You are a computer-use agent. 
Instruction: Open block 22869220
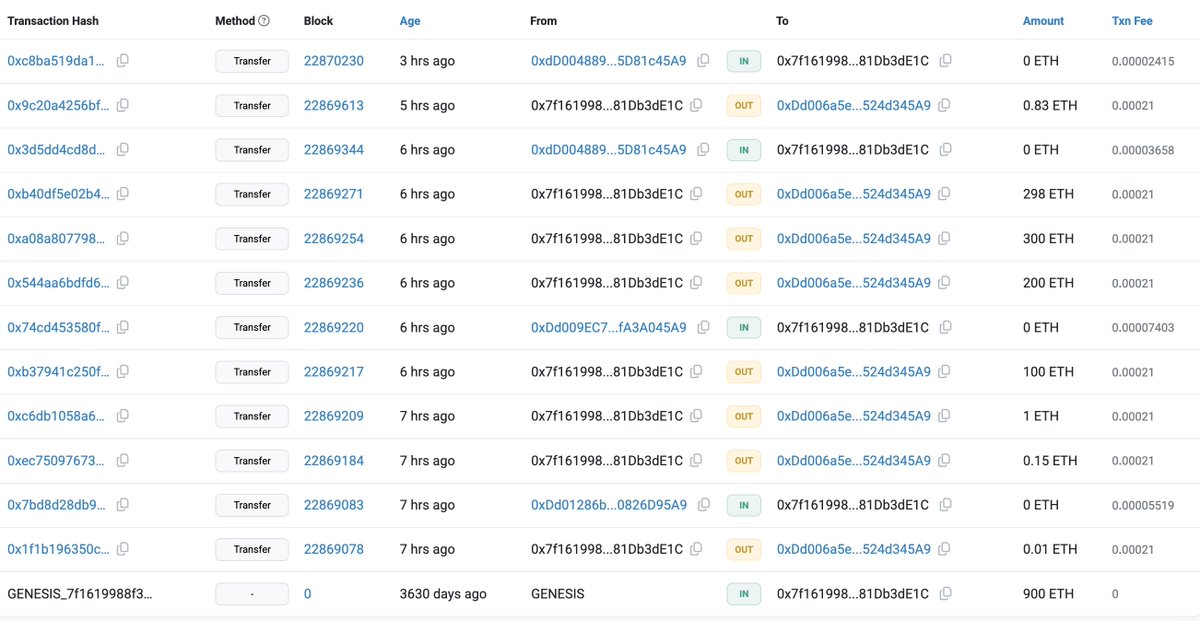[x=334, y=327]
